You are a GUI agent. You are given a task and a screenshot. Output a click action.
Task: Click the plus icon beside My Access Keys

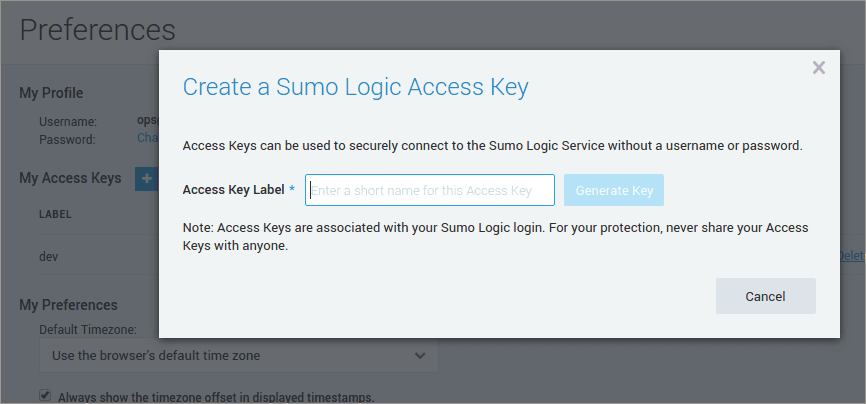point(147,179)
